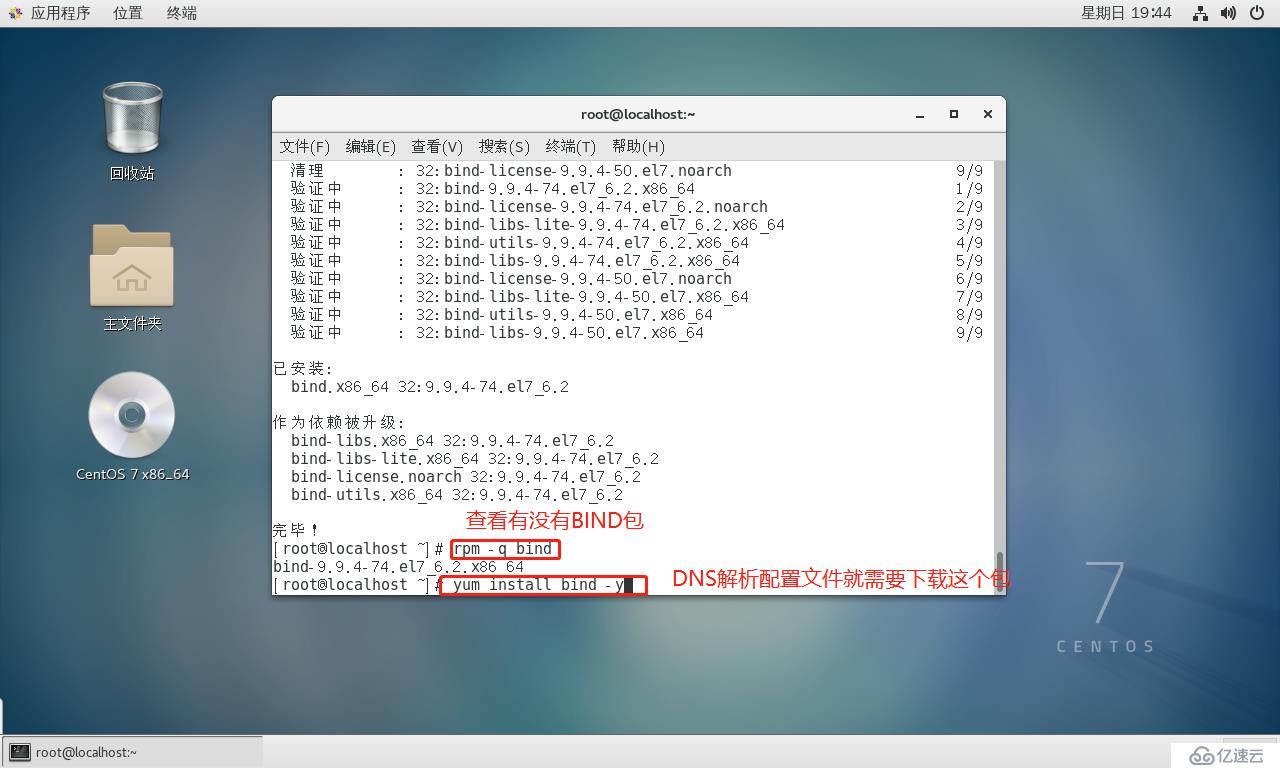
Task: Open the 位置 menu in top panel
Action: click(x=127, y=13)
